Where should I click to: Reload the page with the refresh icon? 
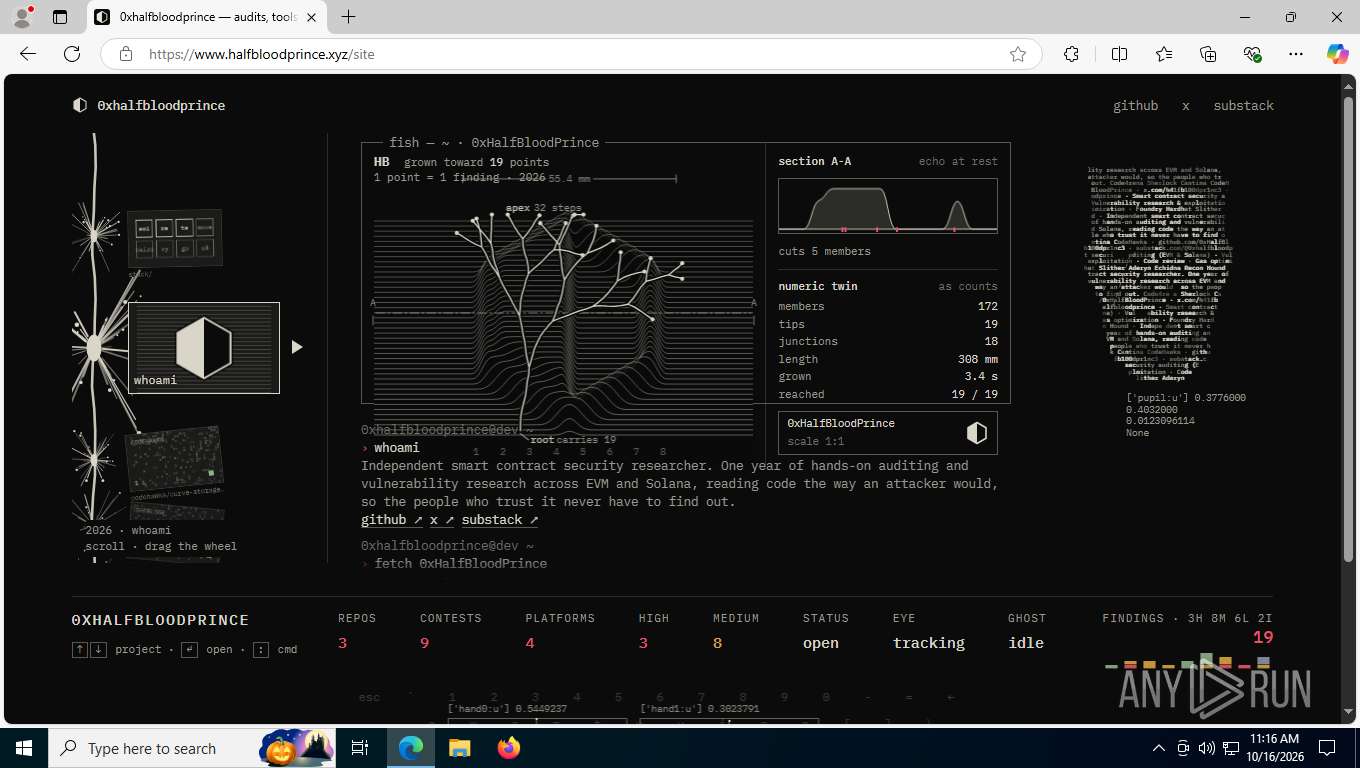[x=72, y=54]
